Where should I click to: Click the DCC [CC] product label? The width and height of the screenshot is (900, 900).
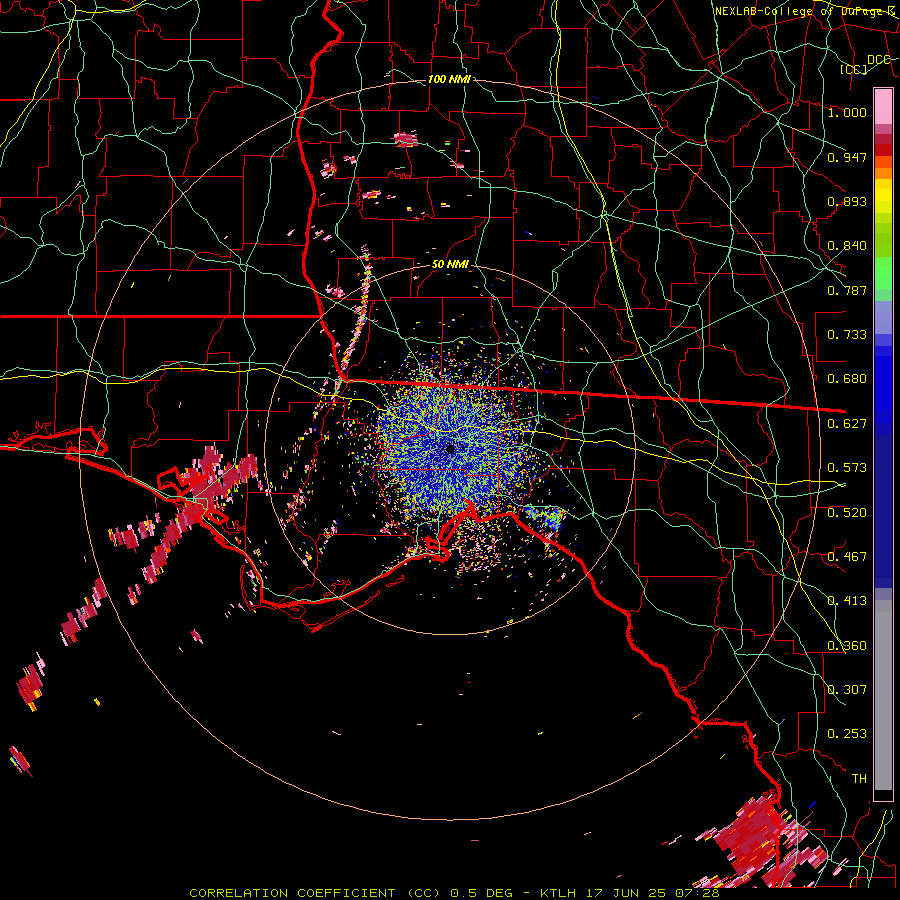click(x=864, y=64)
